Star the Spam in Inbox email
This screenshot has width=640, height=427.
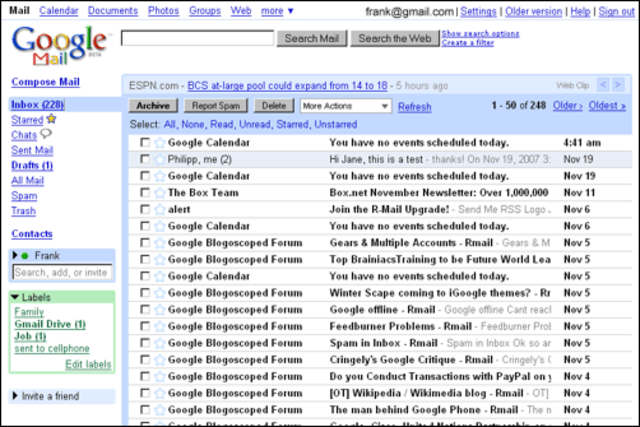click(160, 343)
